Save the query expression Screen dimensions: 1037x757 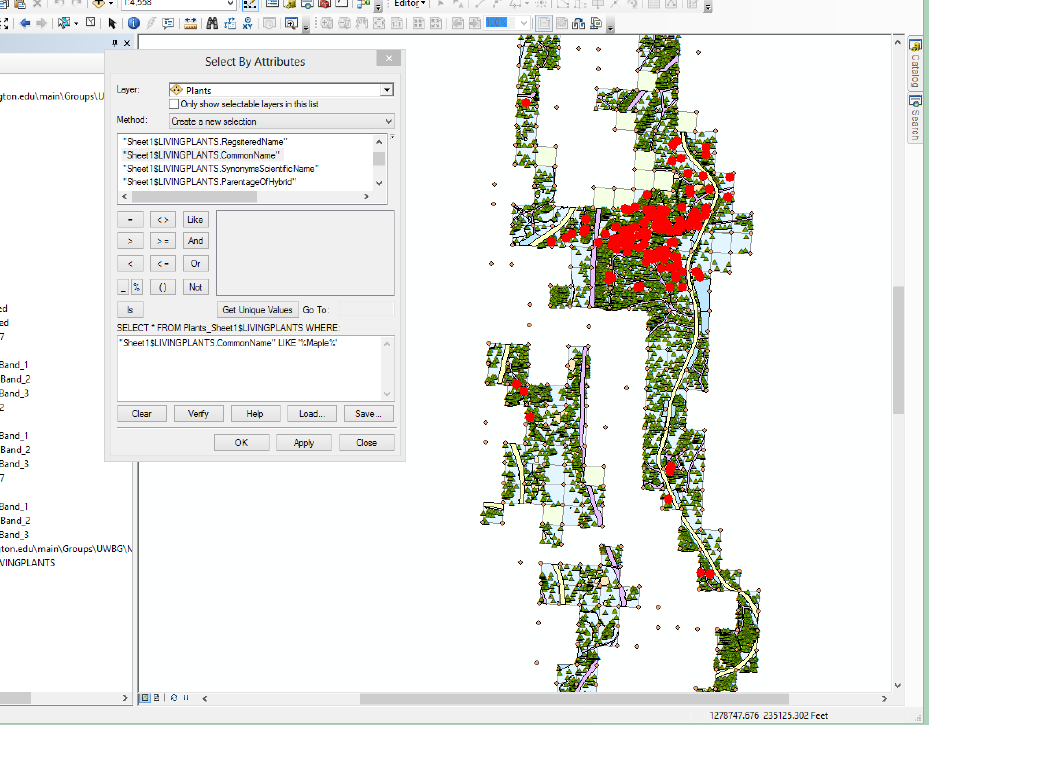(x=368, y=414)
